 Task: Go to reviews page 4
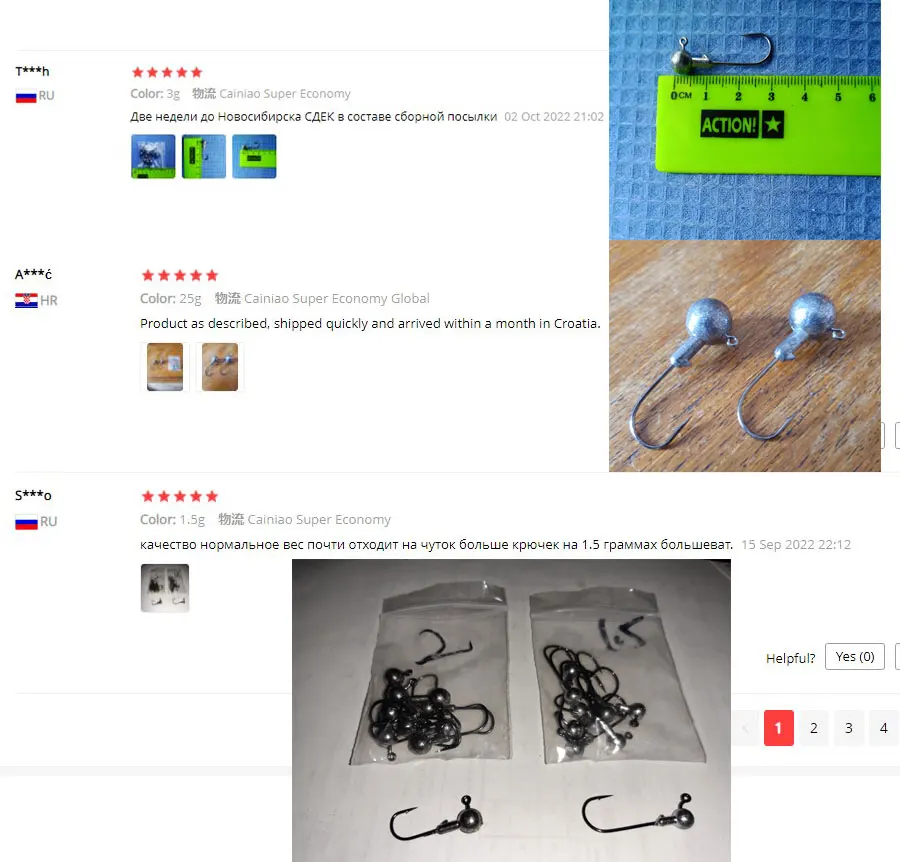pyautogui.click(x=883, y=728)
